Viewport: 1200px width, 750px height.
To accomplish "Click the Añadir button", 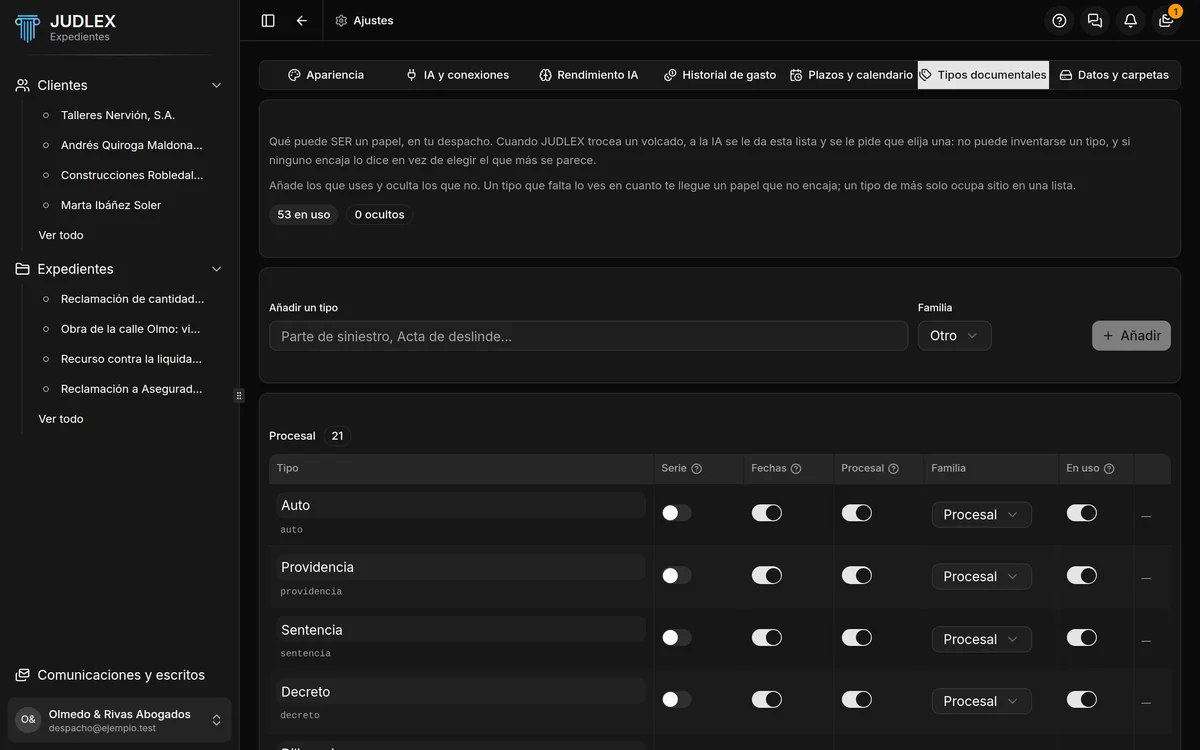I will 1131,336.
